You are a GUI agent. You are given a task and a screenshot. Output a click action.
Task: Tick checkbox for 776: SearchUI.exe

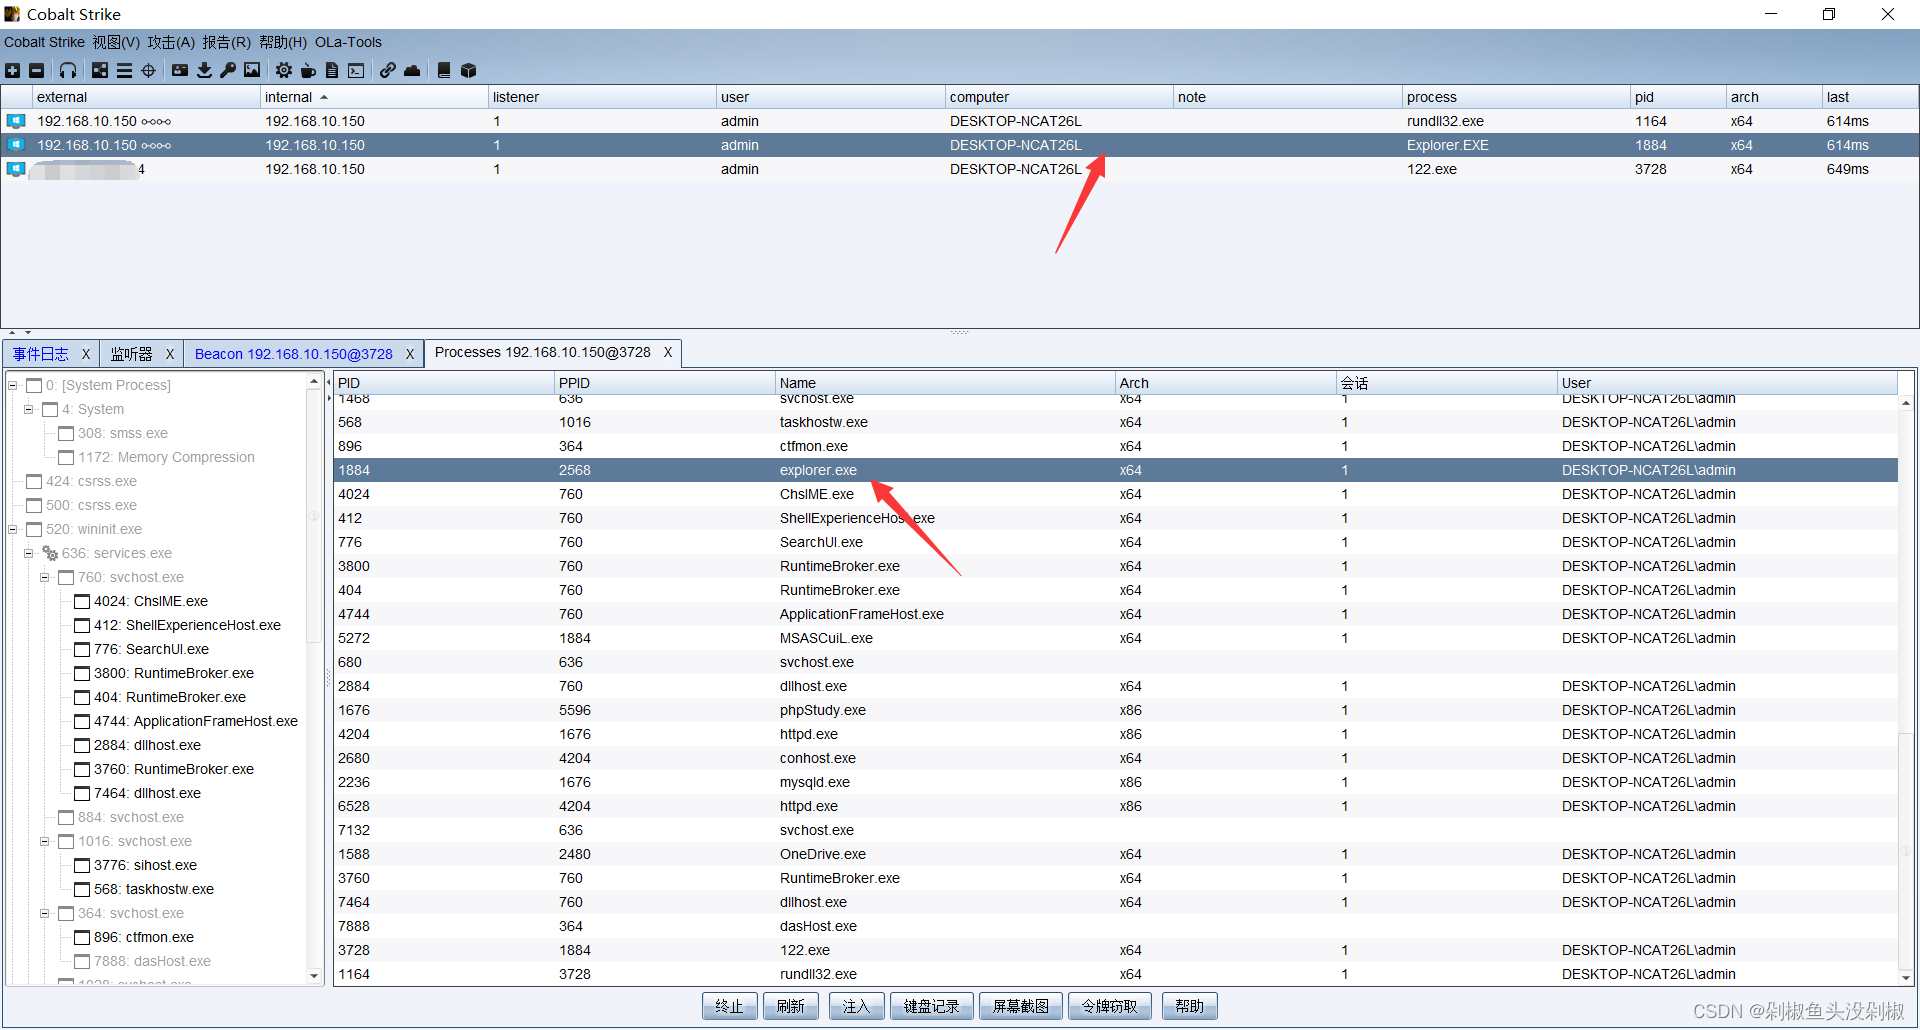coord(82,649)
